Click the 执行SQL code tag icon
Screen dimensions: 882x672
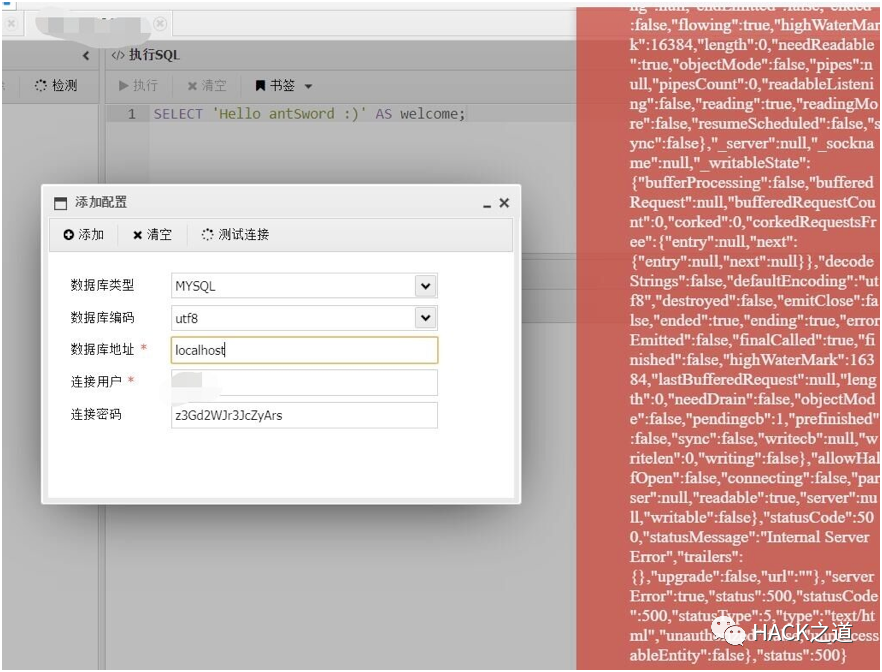[117, 55]
